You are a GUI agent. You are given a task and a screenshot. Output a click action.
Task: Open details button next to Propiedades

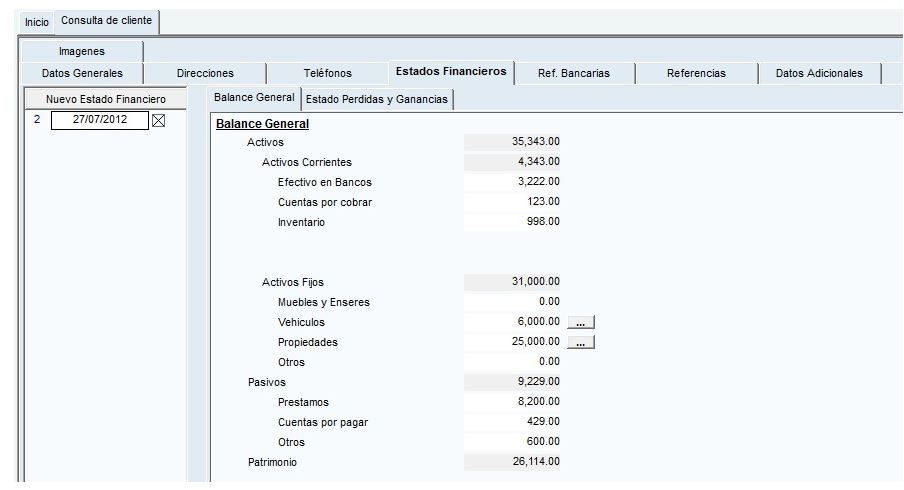[581, 342]
